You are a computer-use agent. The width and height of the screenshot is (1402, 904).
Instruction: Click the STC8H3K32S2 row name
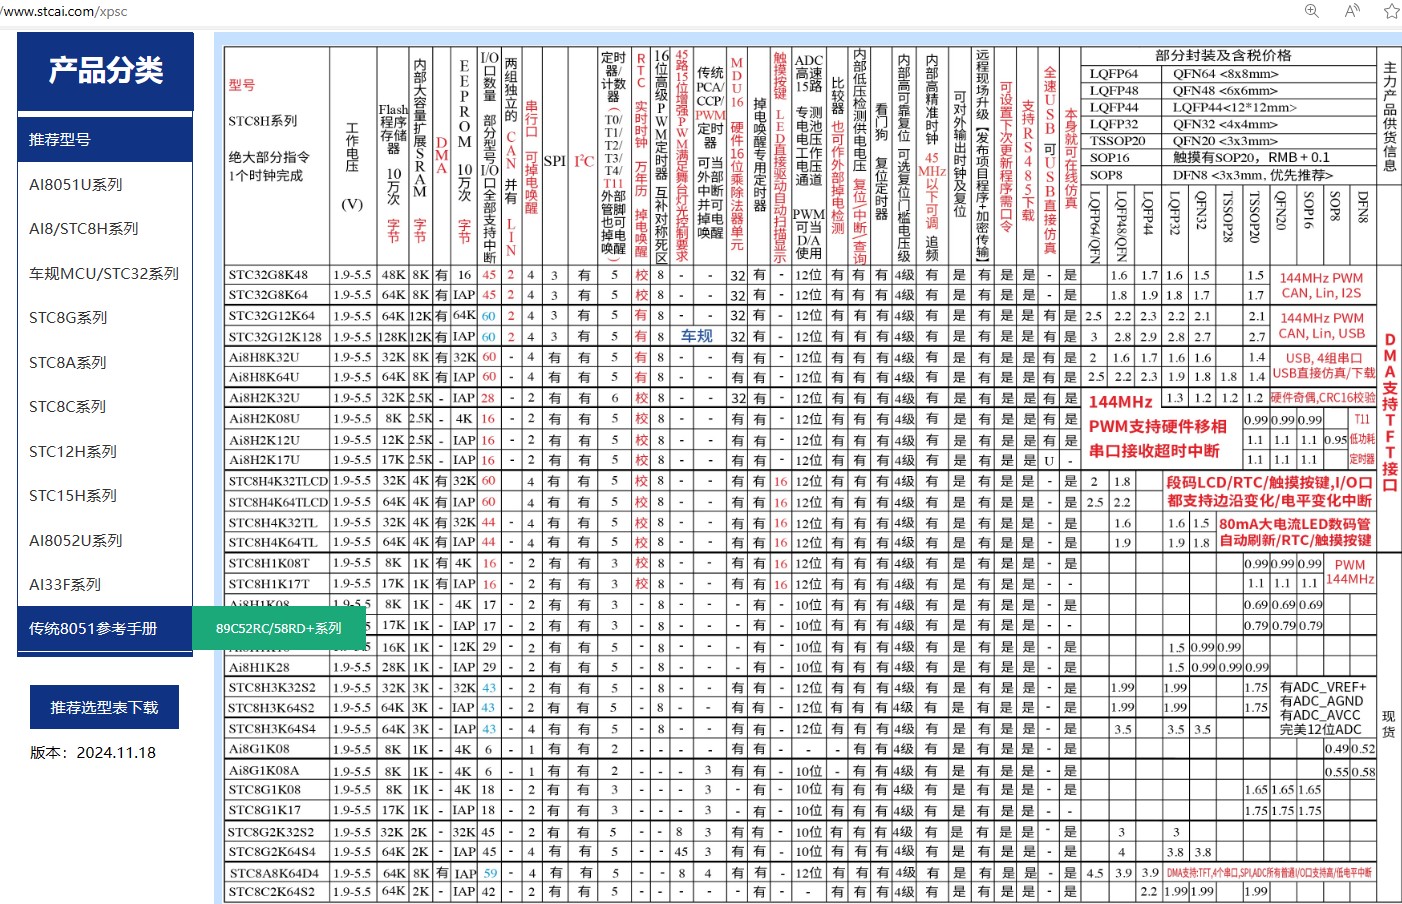pos(272,688)
